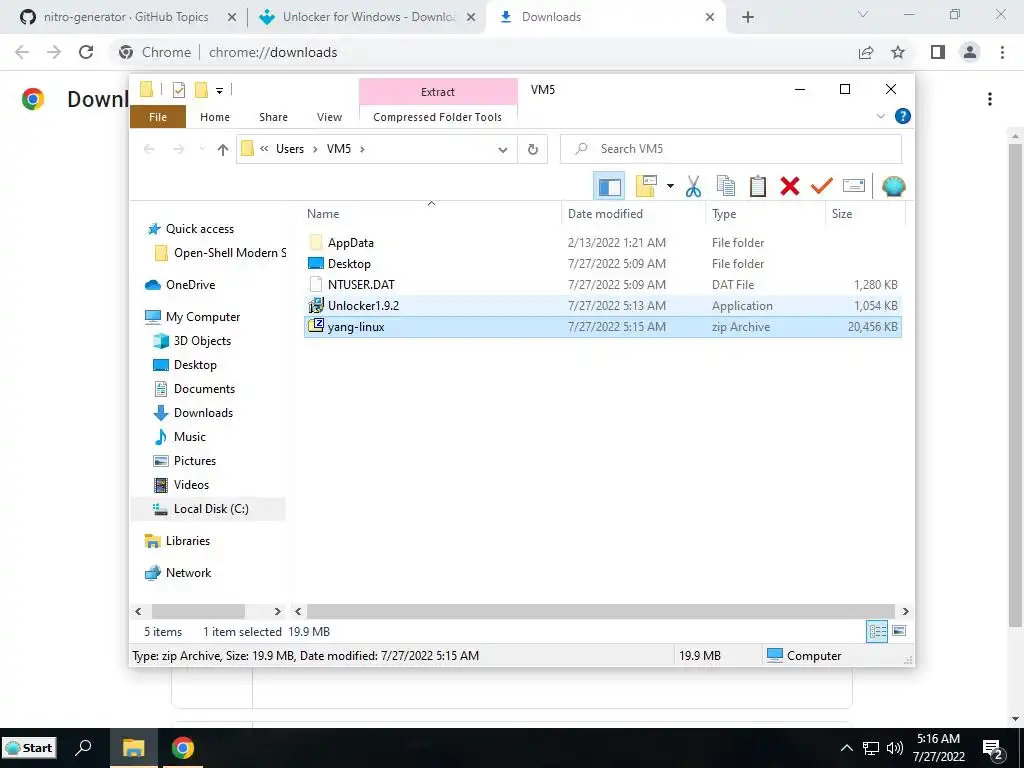The width and height of the screenshot is (1024, 768).
Task: Open Libraries in navigation pane
Action: pyautogui.click(x=187, y=541)
